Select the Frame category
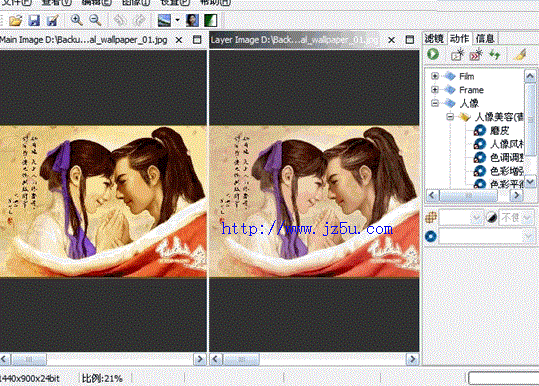 pyautogui.click(x=471, y=90)
